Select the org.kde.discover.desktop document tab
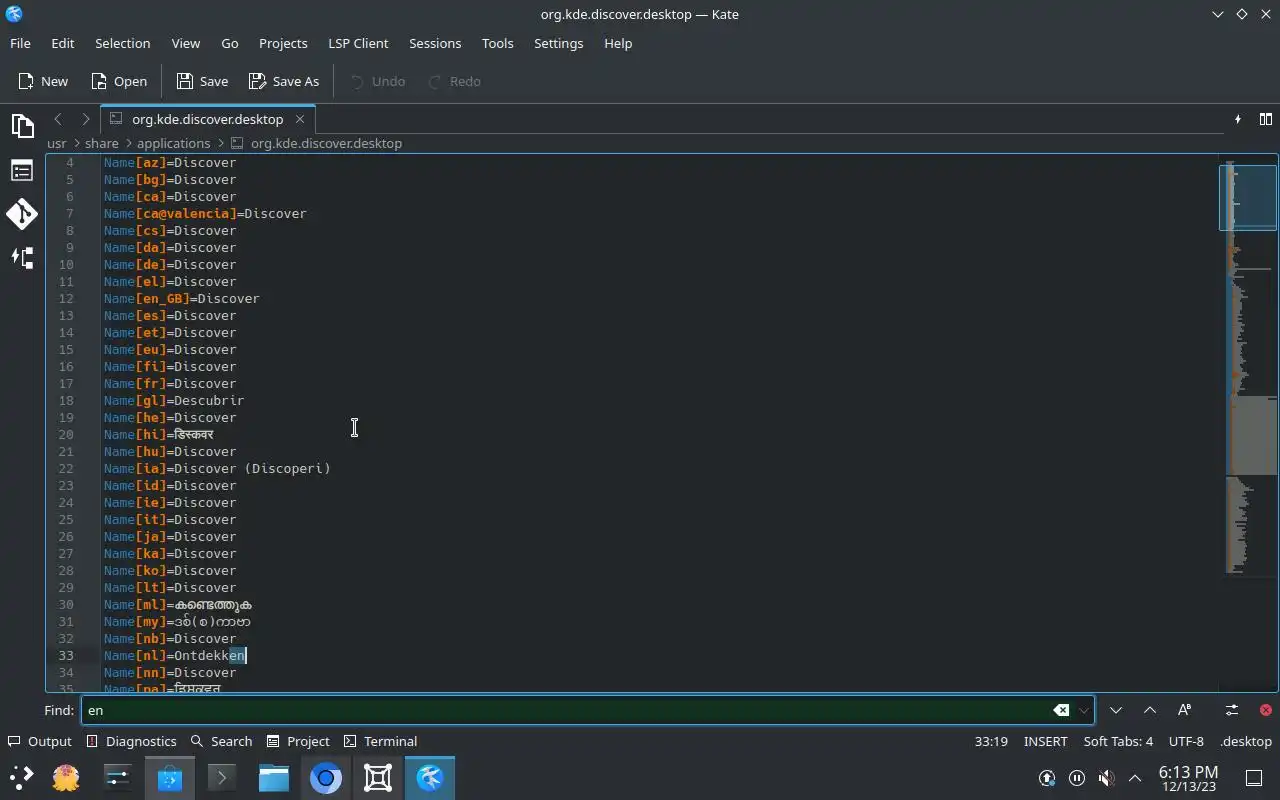Viewport: 1280px width, 800px height. (x=207, y=119)
